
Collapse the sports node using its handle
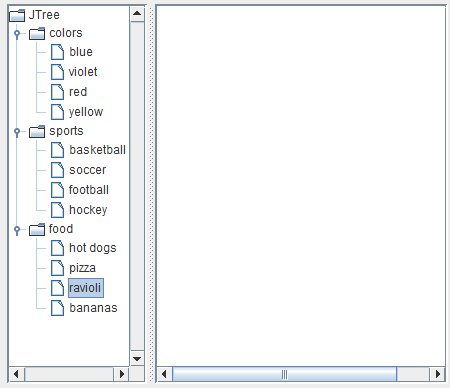[17, 132]
